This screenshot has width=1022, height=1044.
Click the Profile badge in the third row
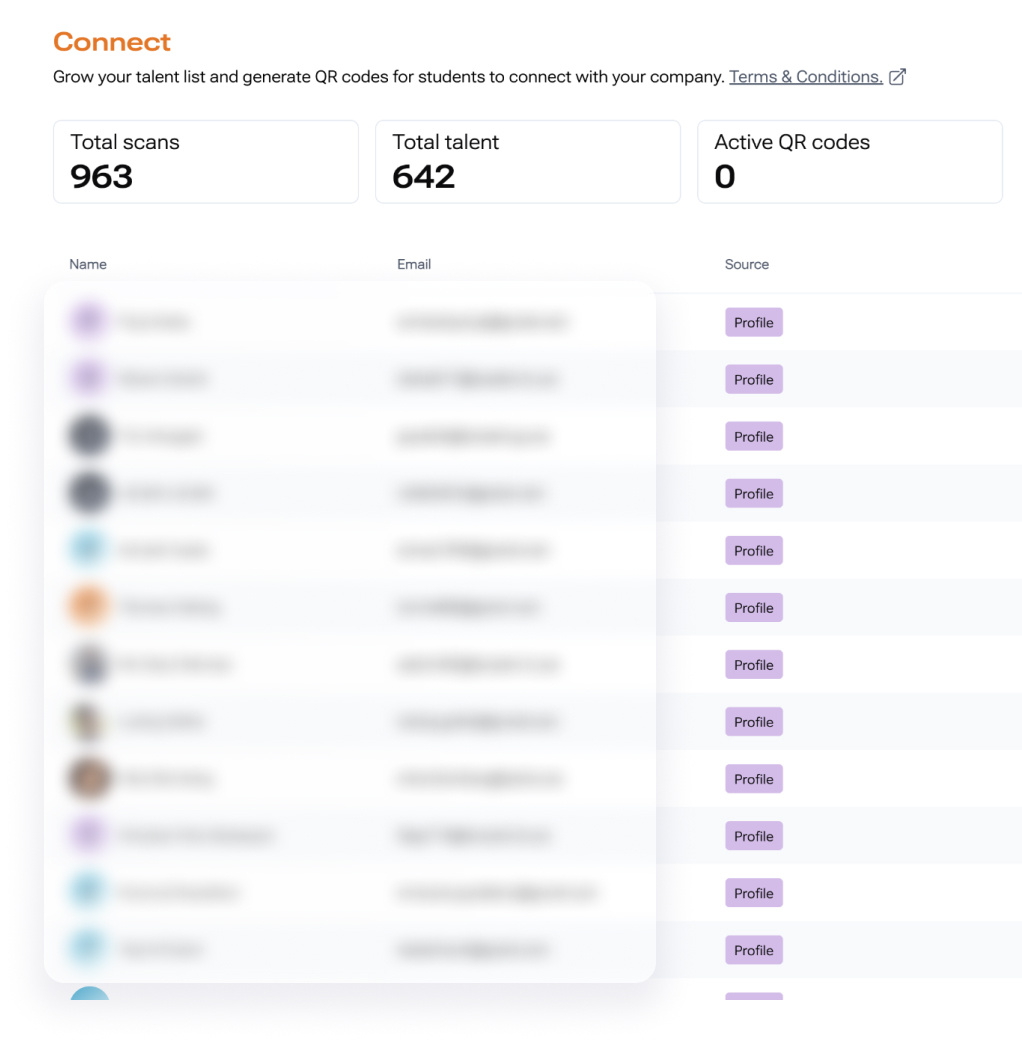753,437
